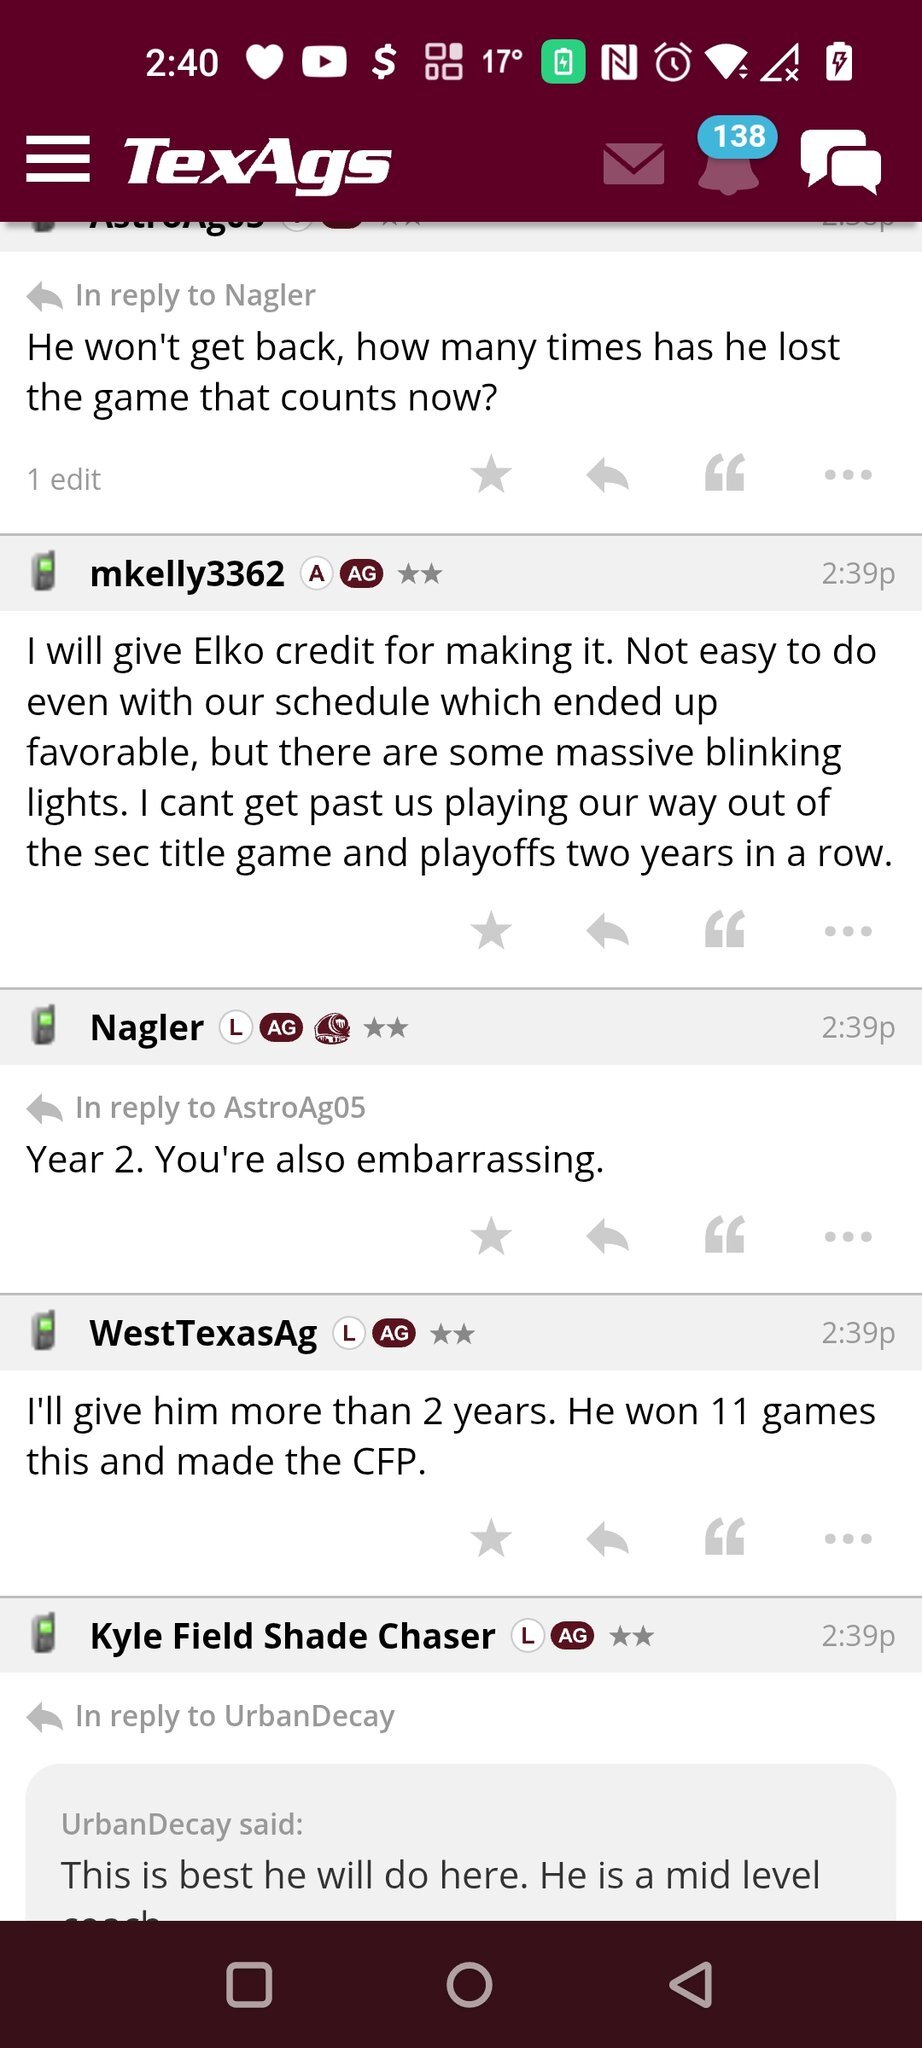
Task: Tap the TexAgs logo
Action: click(x=257, y=162)
